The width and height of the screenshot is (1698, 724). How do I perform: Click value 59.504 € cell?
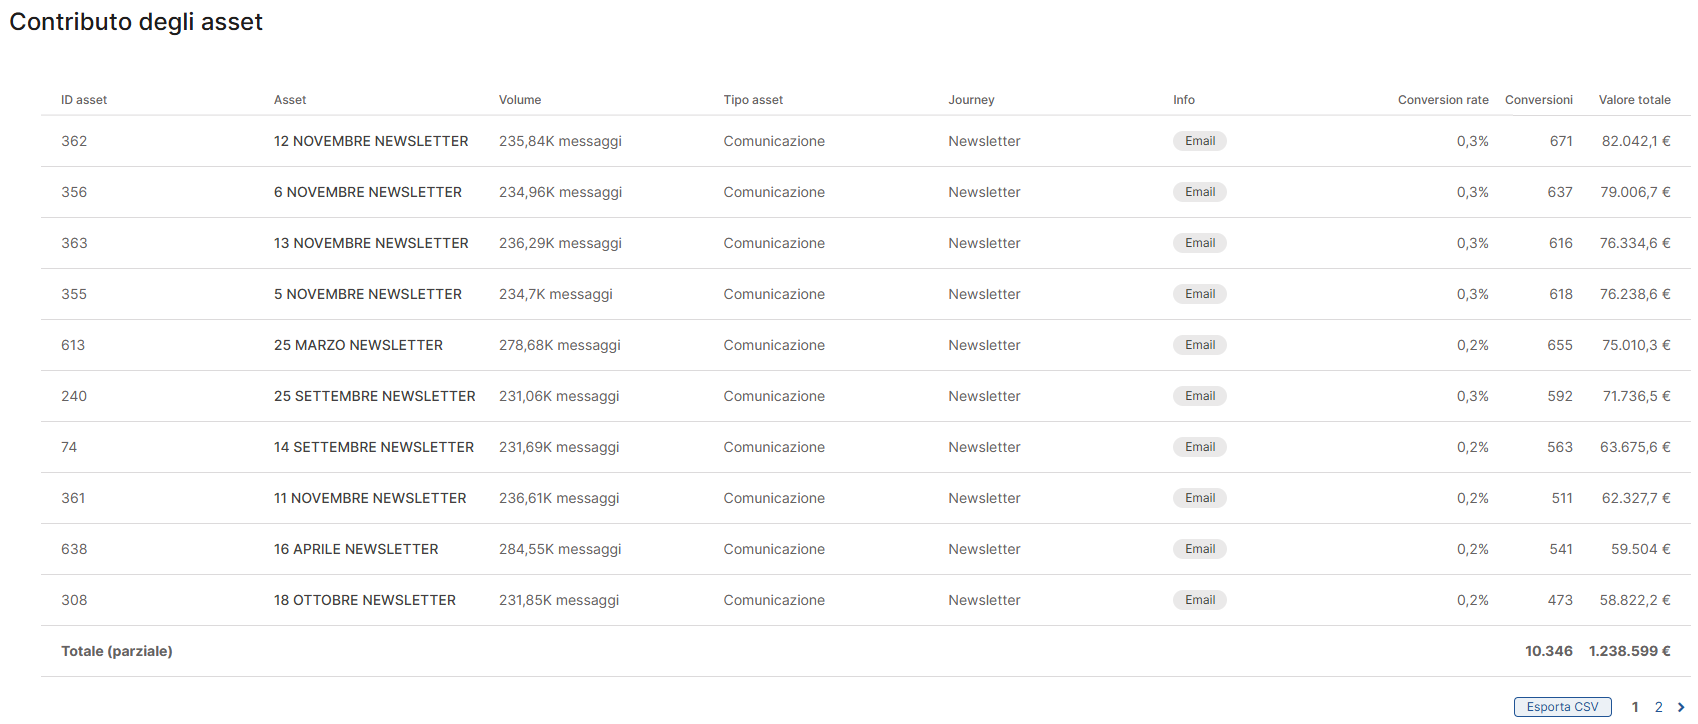click(1641, 549)
